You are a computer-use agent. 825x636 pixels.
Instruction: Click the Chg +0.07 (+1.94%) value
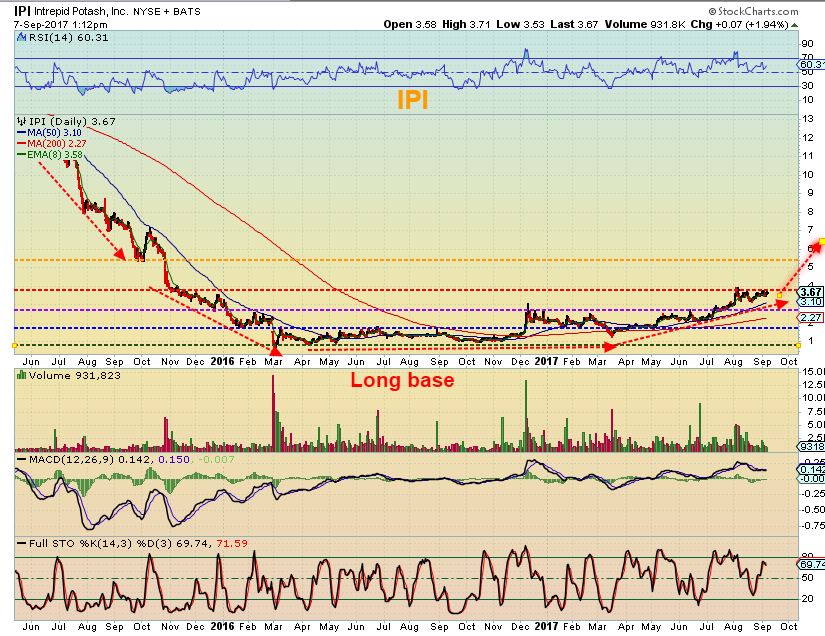pos(740,24)
